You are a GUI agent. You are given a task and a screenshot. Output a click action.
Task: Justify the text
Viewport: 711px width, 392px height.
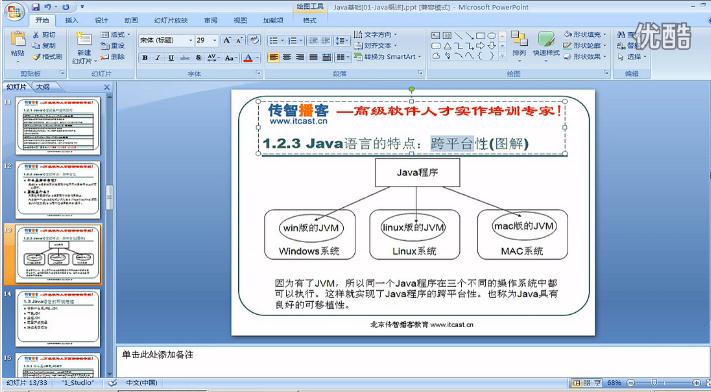313,58
